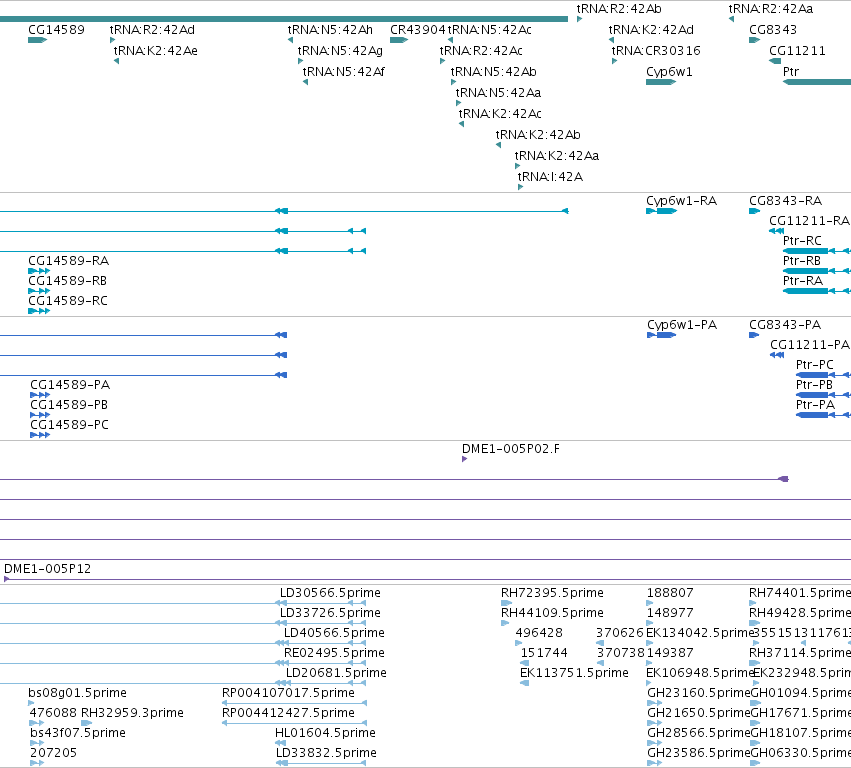851x768 pixels.
Task: Click the tRNA:R2:42Aa gene label
Action: tap(771, 9)
